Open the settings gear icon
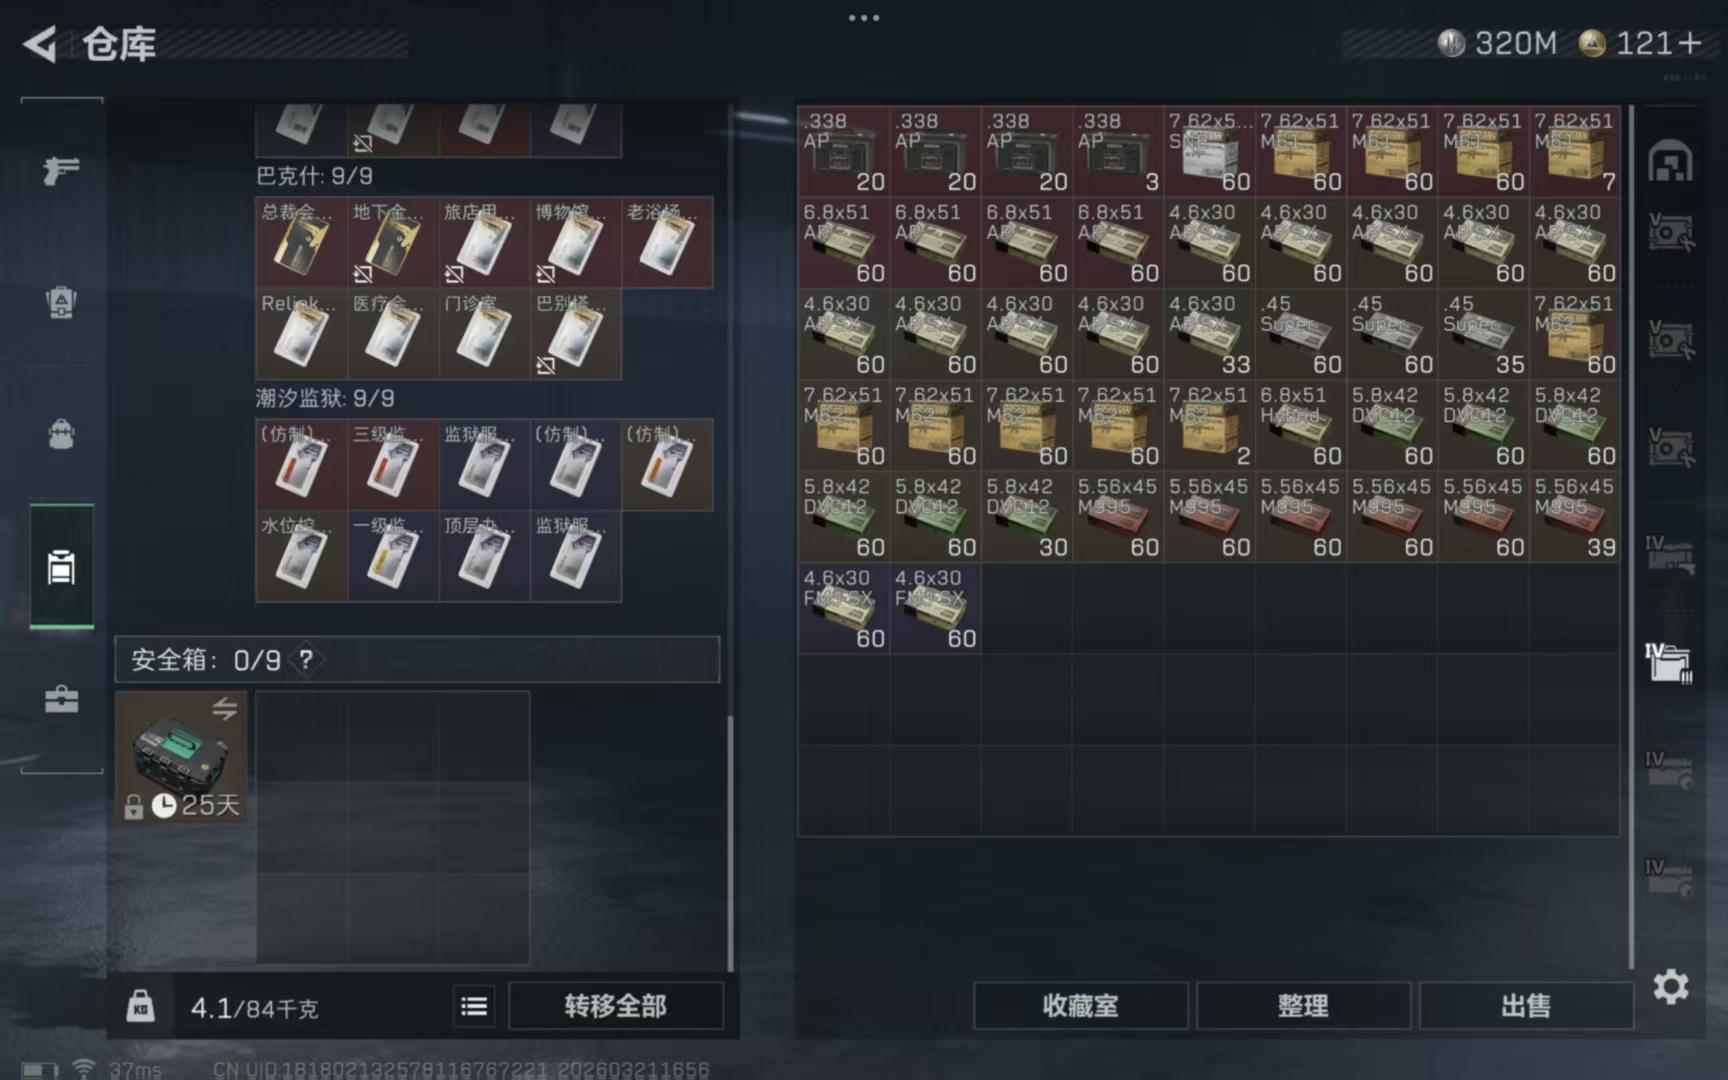The image size is (1728, 1080). (1670, 987)
